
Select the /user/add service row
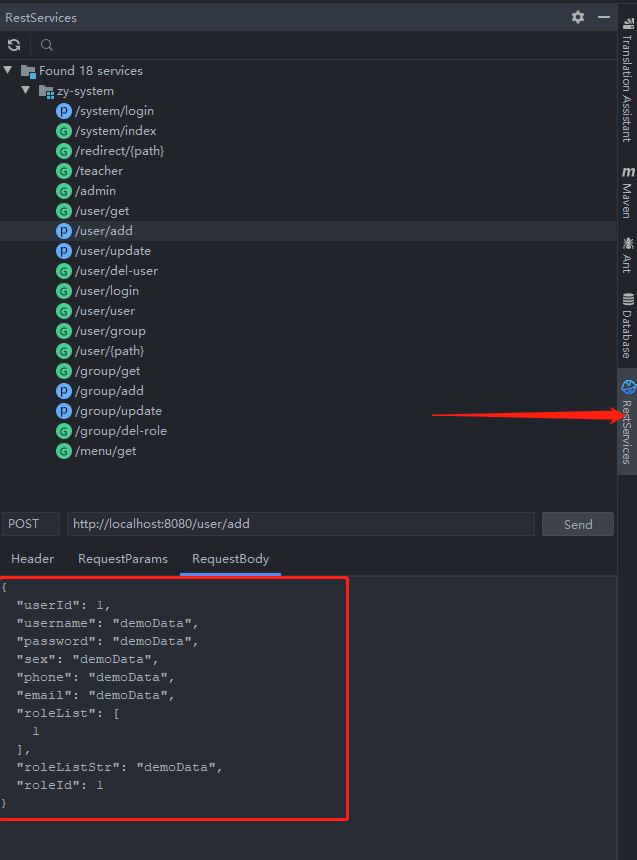(x=308, y=231)
